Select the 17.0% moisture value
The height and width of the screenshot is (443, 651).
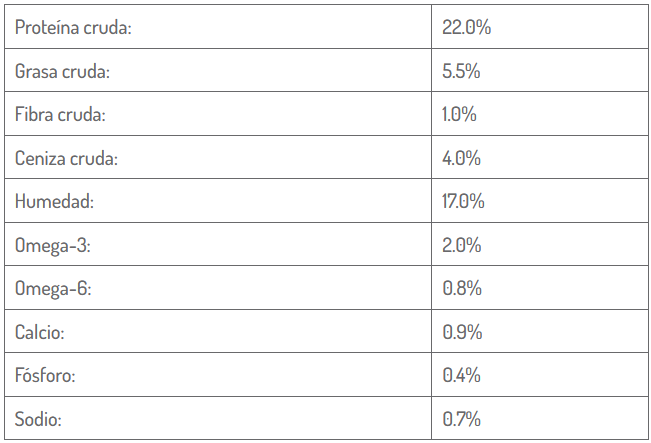[x=463, y=202]
